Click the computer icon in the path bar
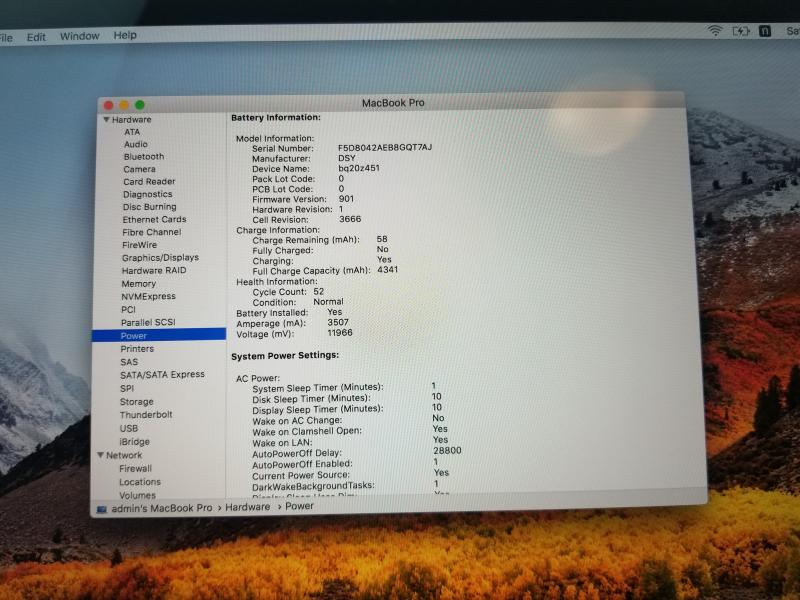Screen dimensions: 800x600 [102, 508]
